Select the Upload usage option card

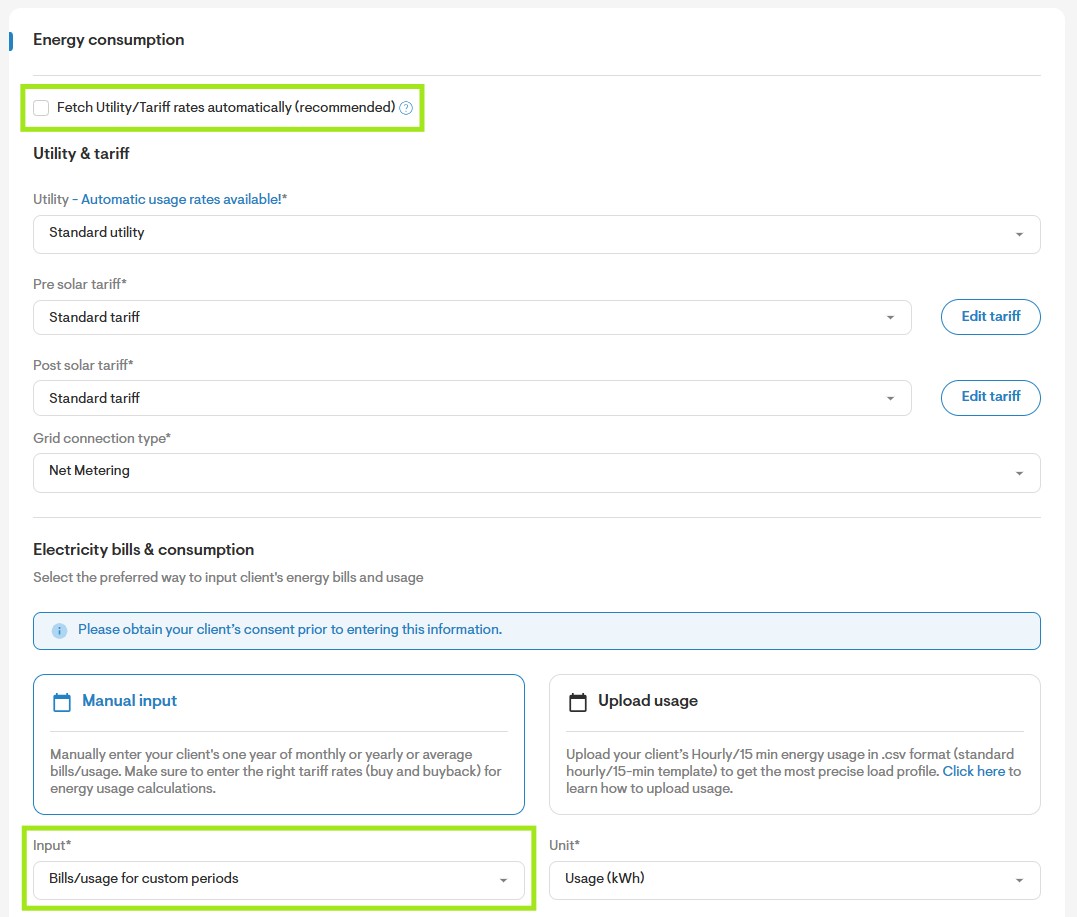[x=795, y=745]
